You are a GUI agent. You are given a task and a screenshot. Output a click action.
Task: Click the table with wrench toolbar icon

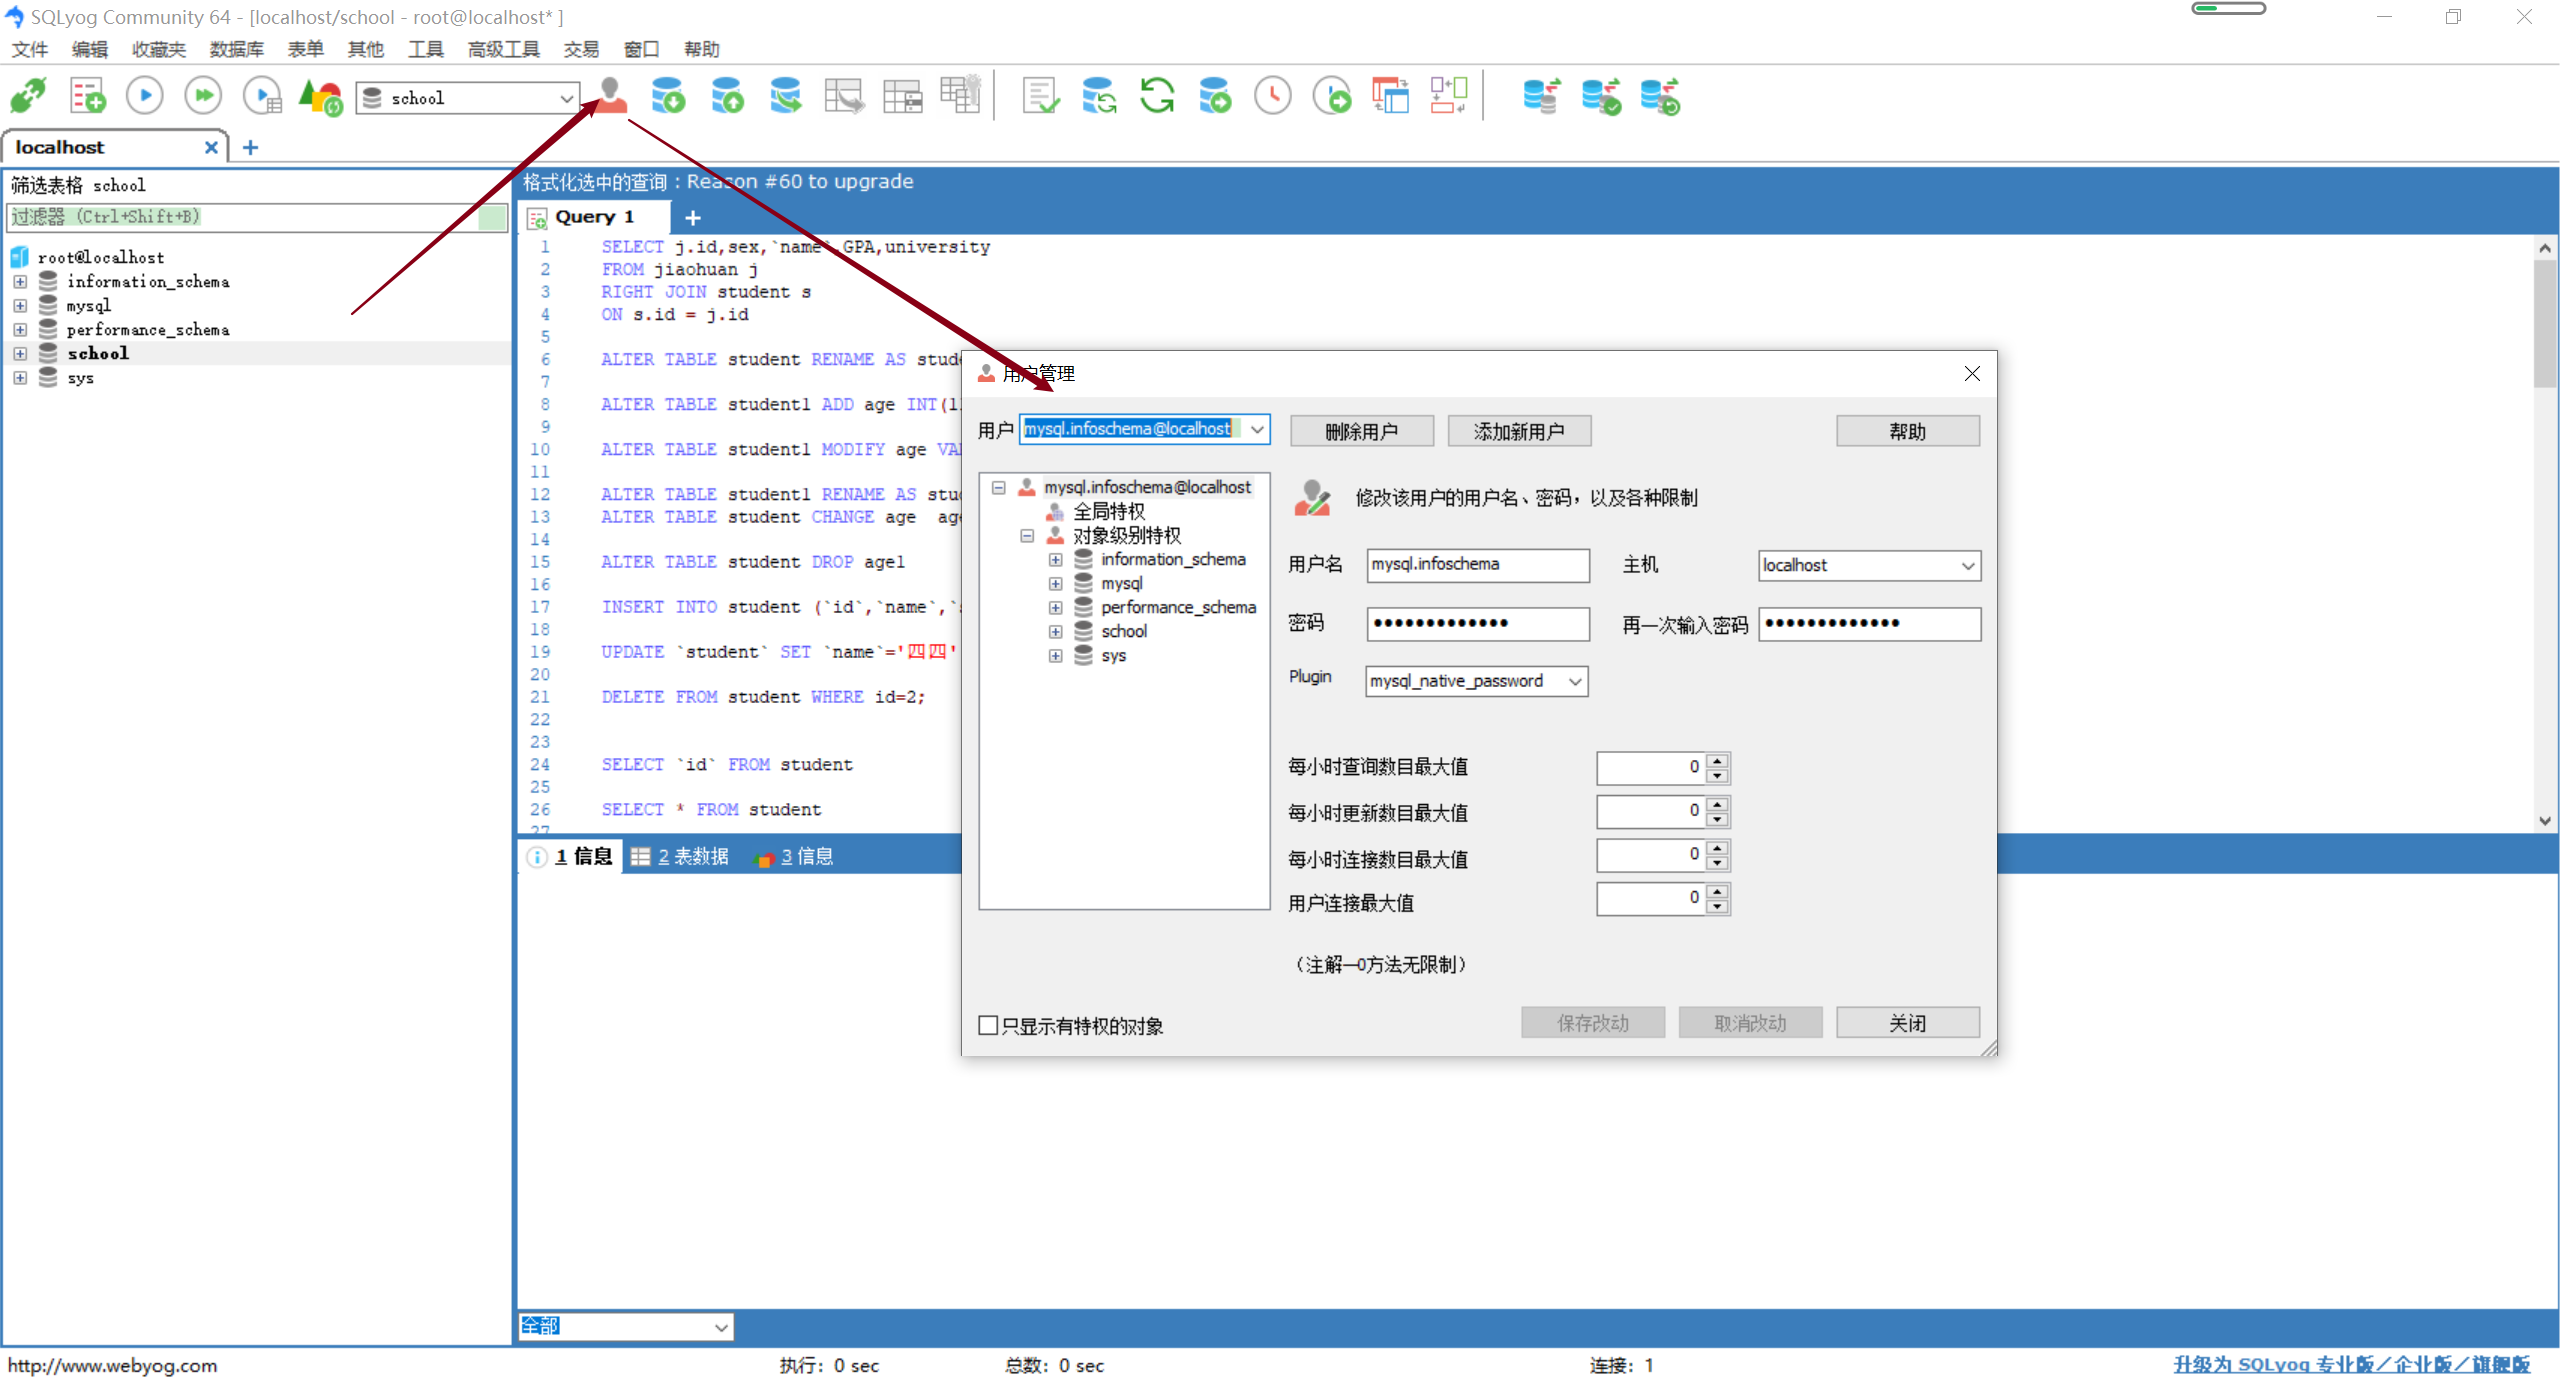click(961, 97)
